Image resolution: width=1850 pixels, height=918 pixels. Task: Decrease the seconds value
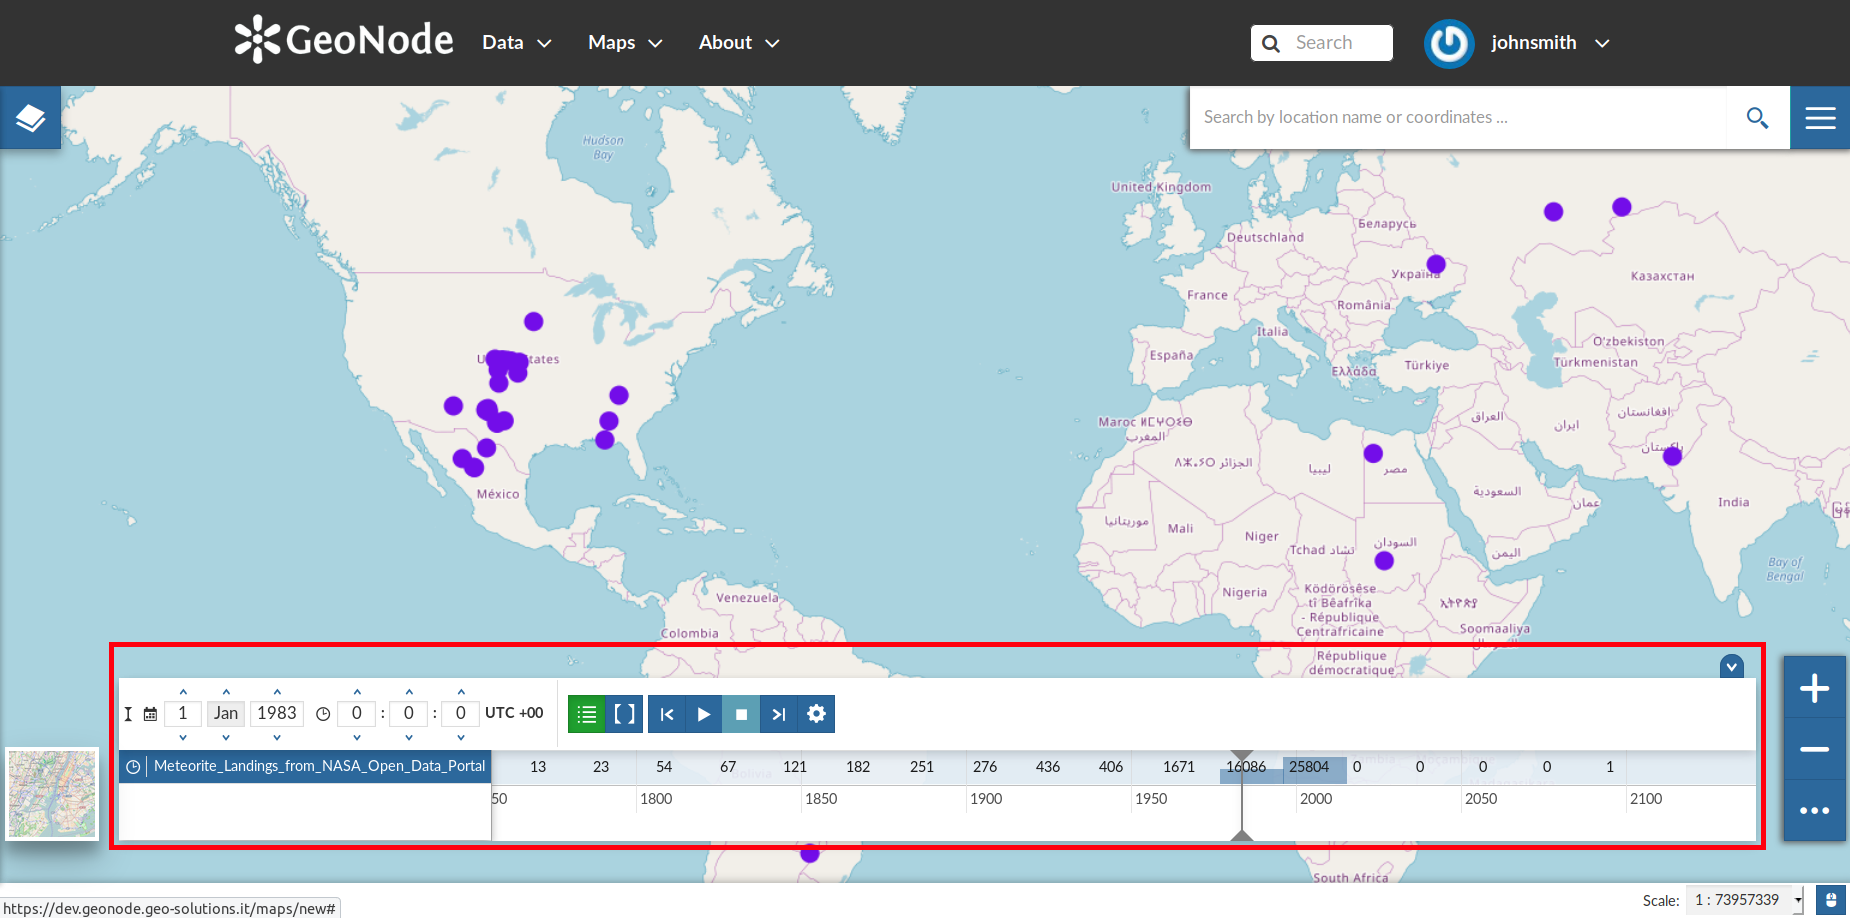tap(461, 737)
